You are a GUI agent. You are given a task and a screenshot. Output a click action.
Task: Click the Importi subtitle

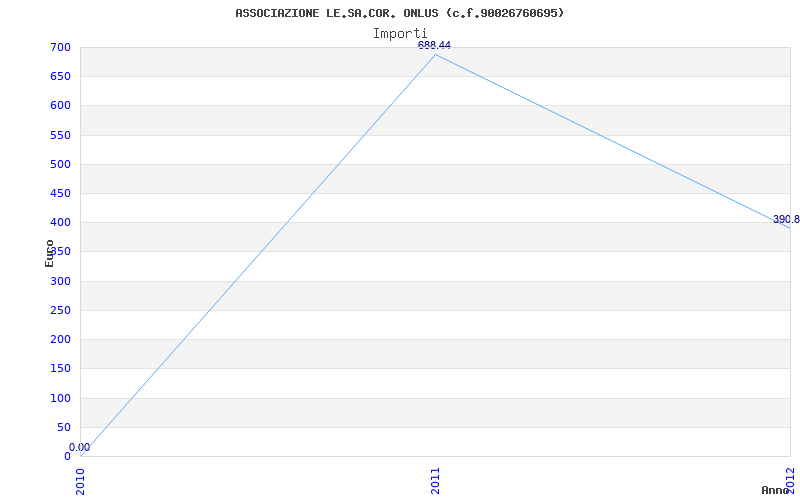[399, 34]
